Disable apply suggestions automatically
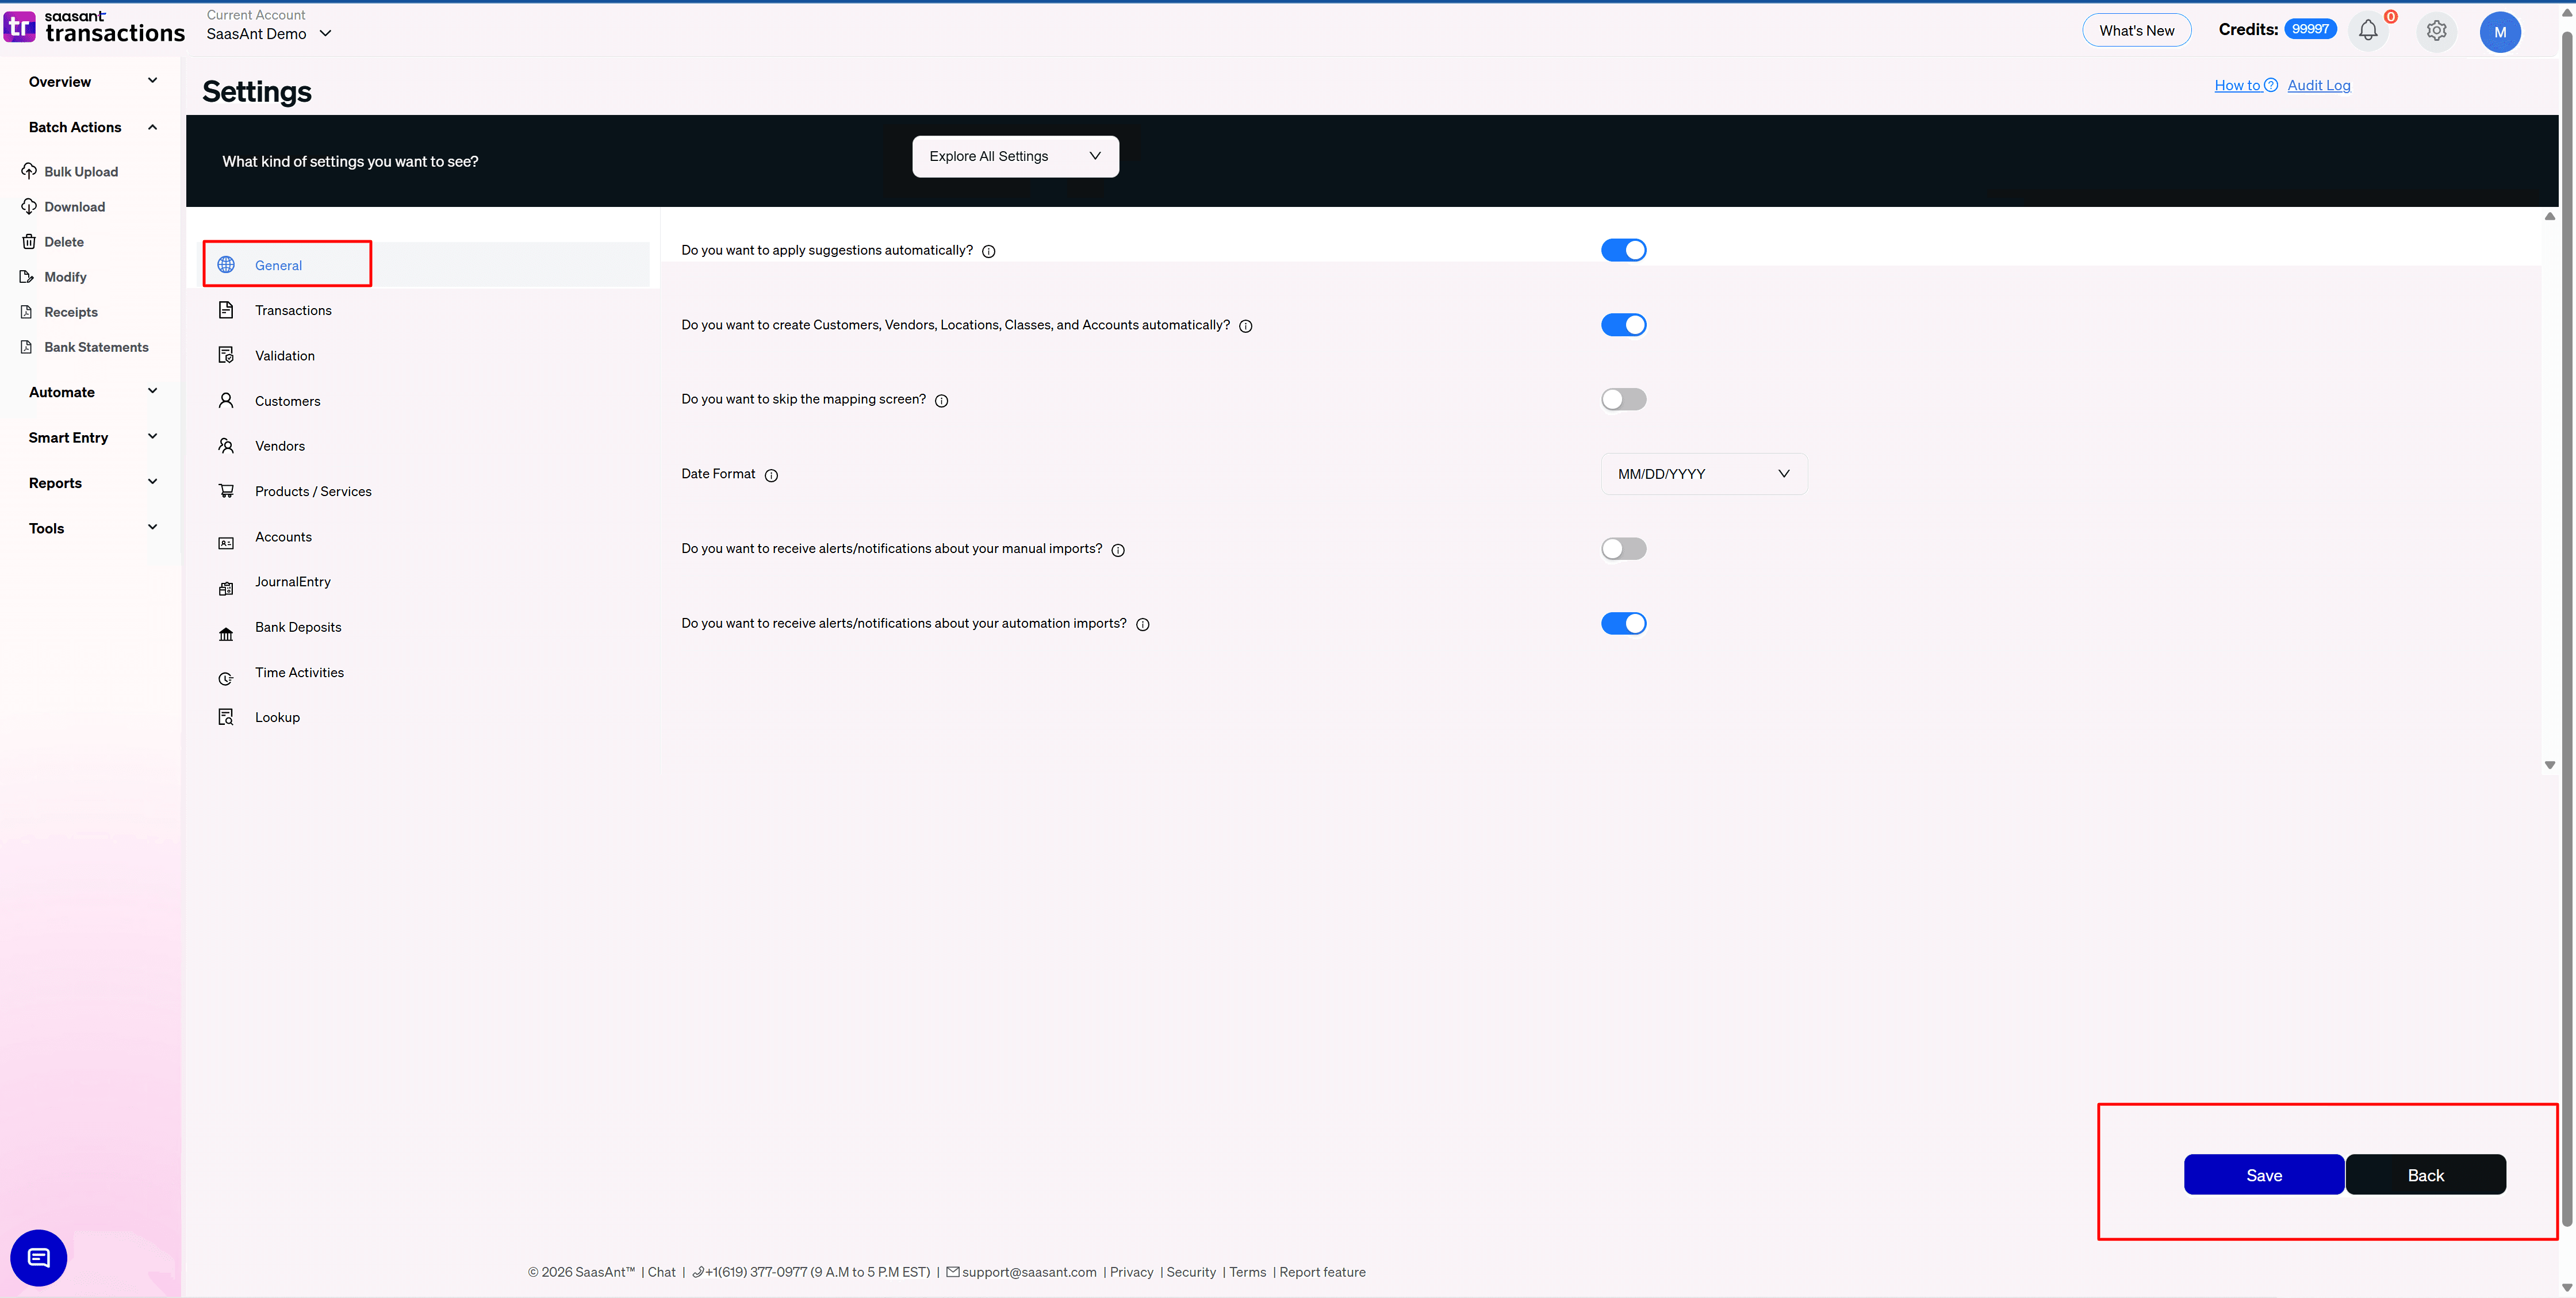The height and width of the screenshot is (1298, 2576). tap(1623, 250)
